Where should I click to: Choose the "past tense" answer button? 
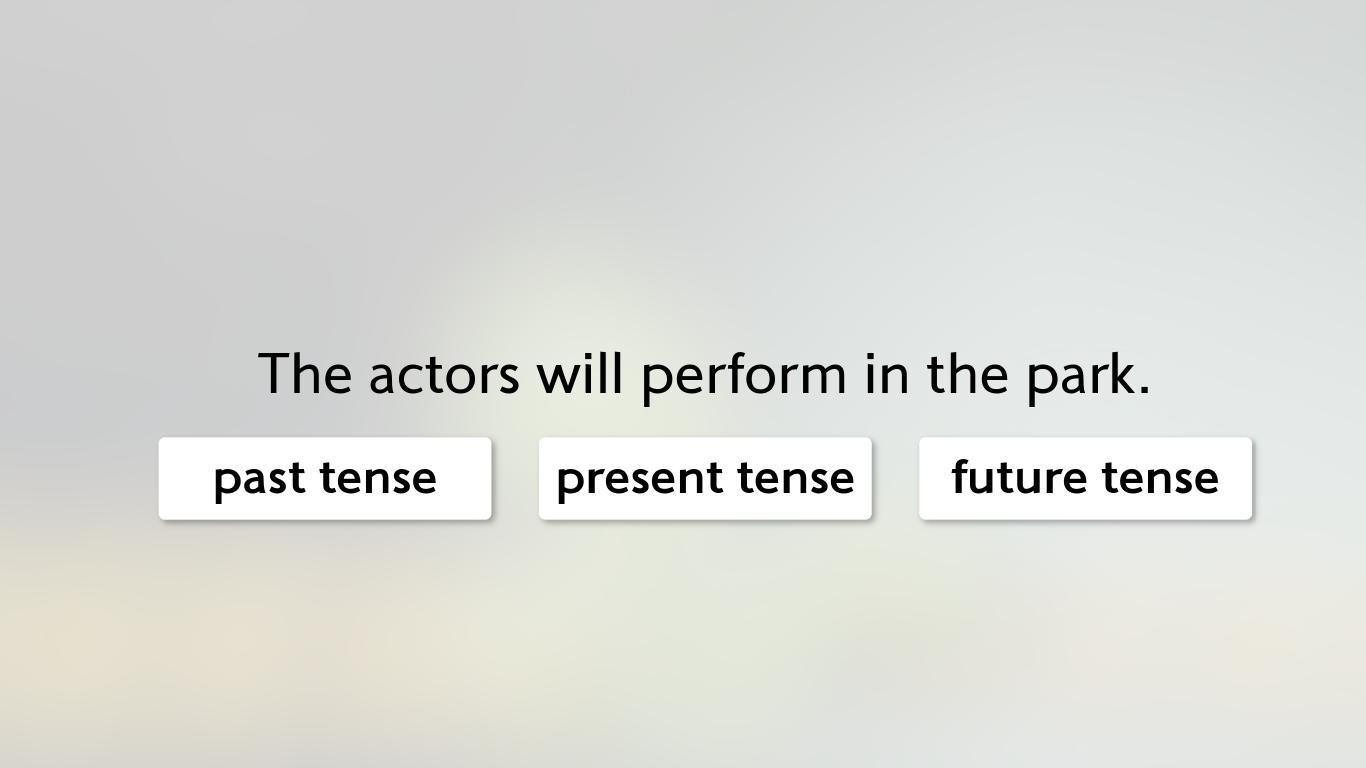click(x=325, y=478)
